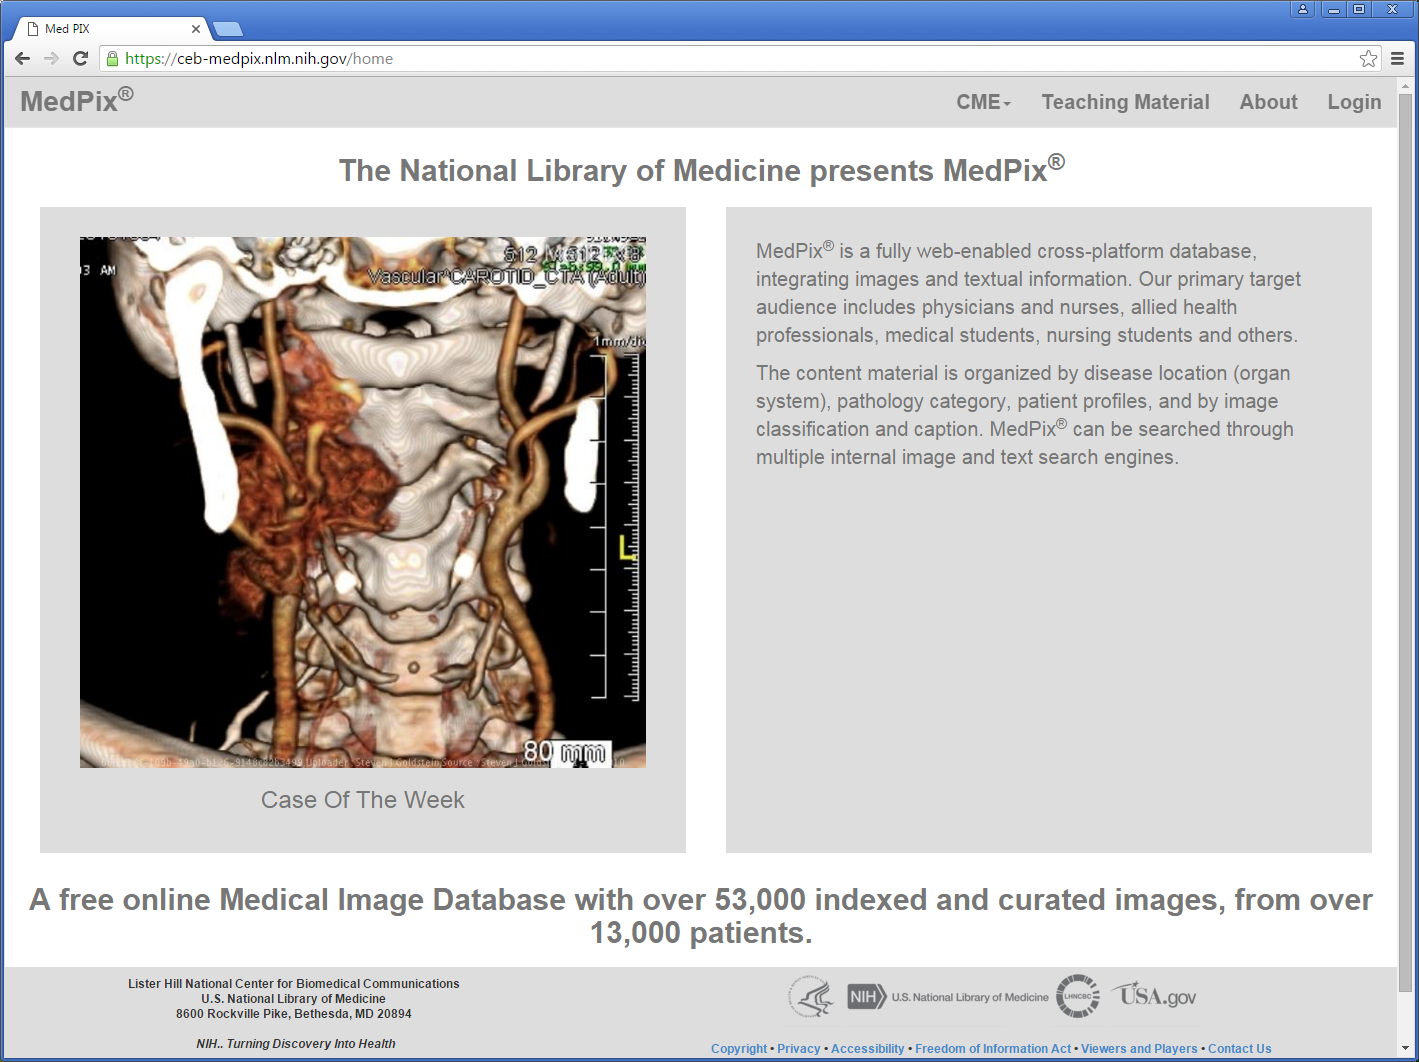Select Teaching Material in the navigation bar
This screenshot has width=1419, height=1062.
(x=1125, y=101)
